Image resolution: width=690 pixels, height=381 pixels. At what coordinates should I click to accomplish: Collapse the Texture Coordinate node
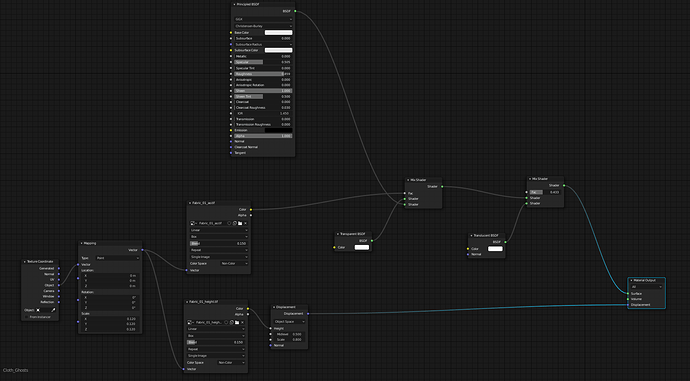click(25, 262)
